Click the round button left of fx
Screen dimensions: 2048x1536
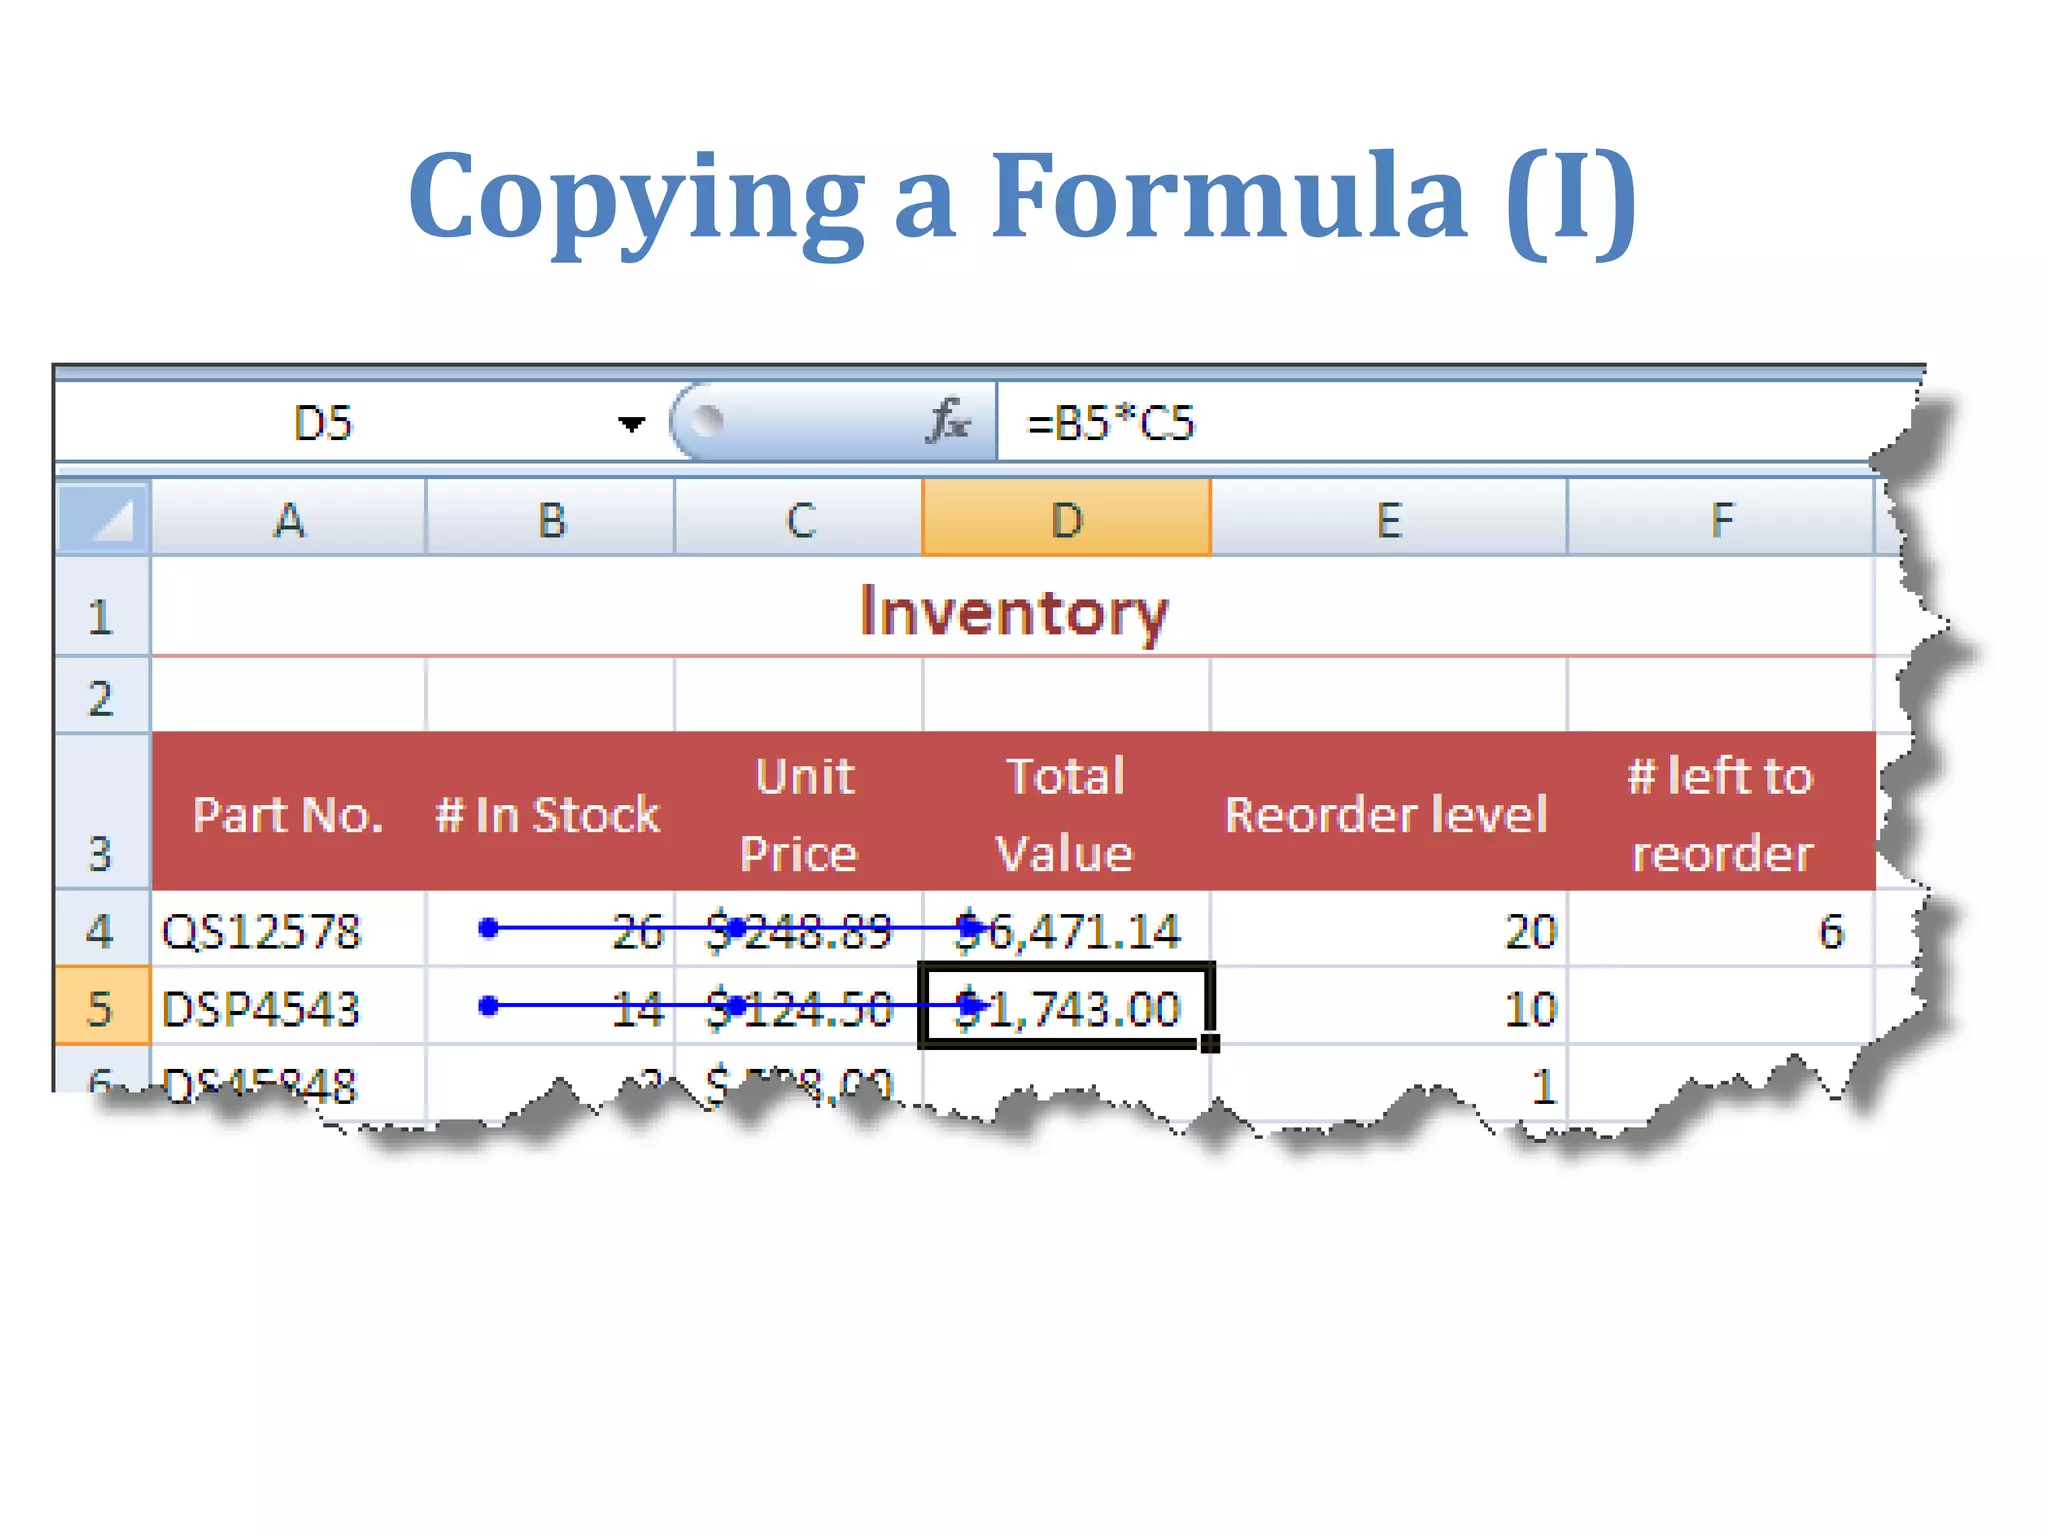pos(708,421)
